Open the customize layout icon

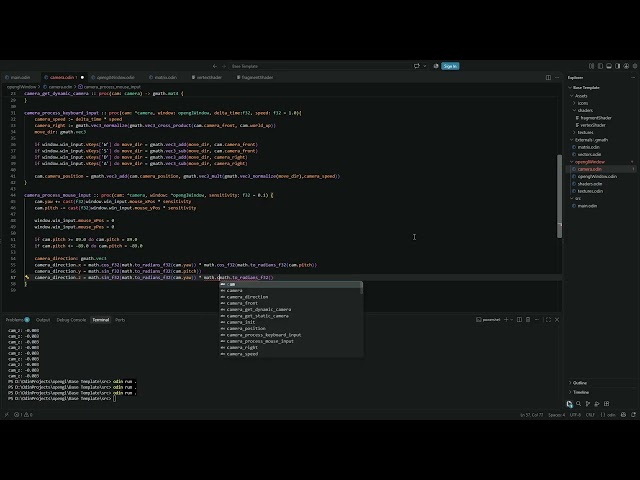(626, 66)
